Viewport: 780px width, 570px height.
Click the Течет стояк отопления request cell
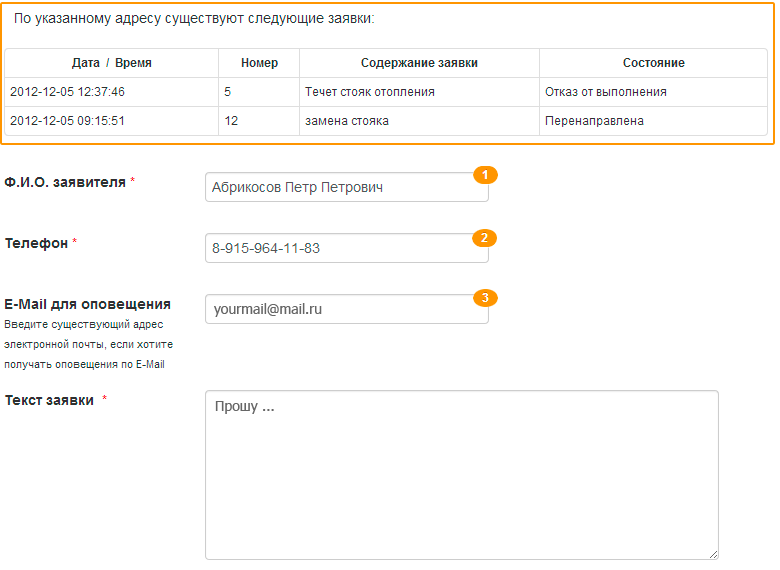tap(370, 92)
